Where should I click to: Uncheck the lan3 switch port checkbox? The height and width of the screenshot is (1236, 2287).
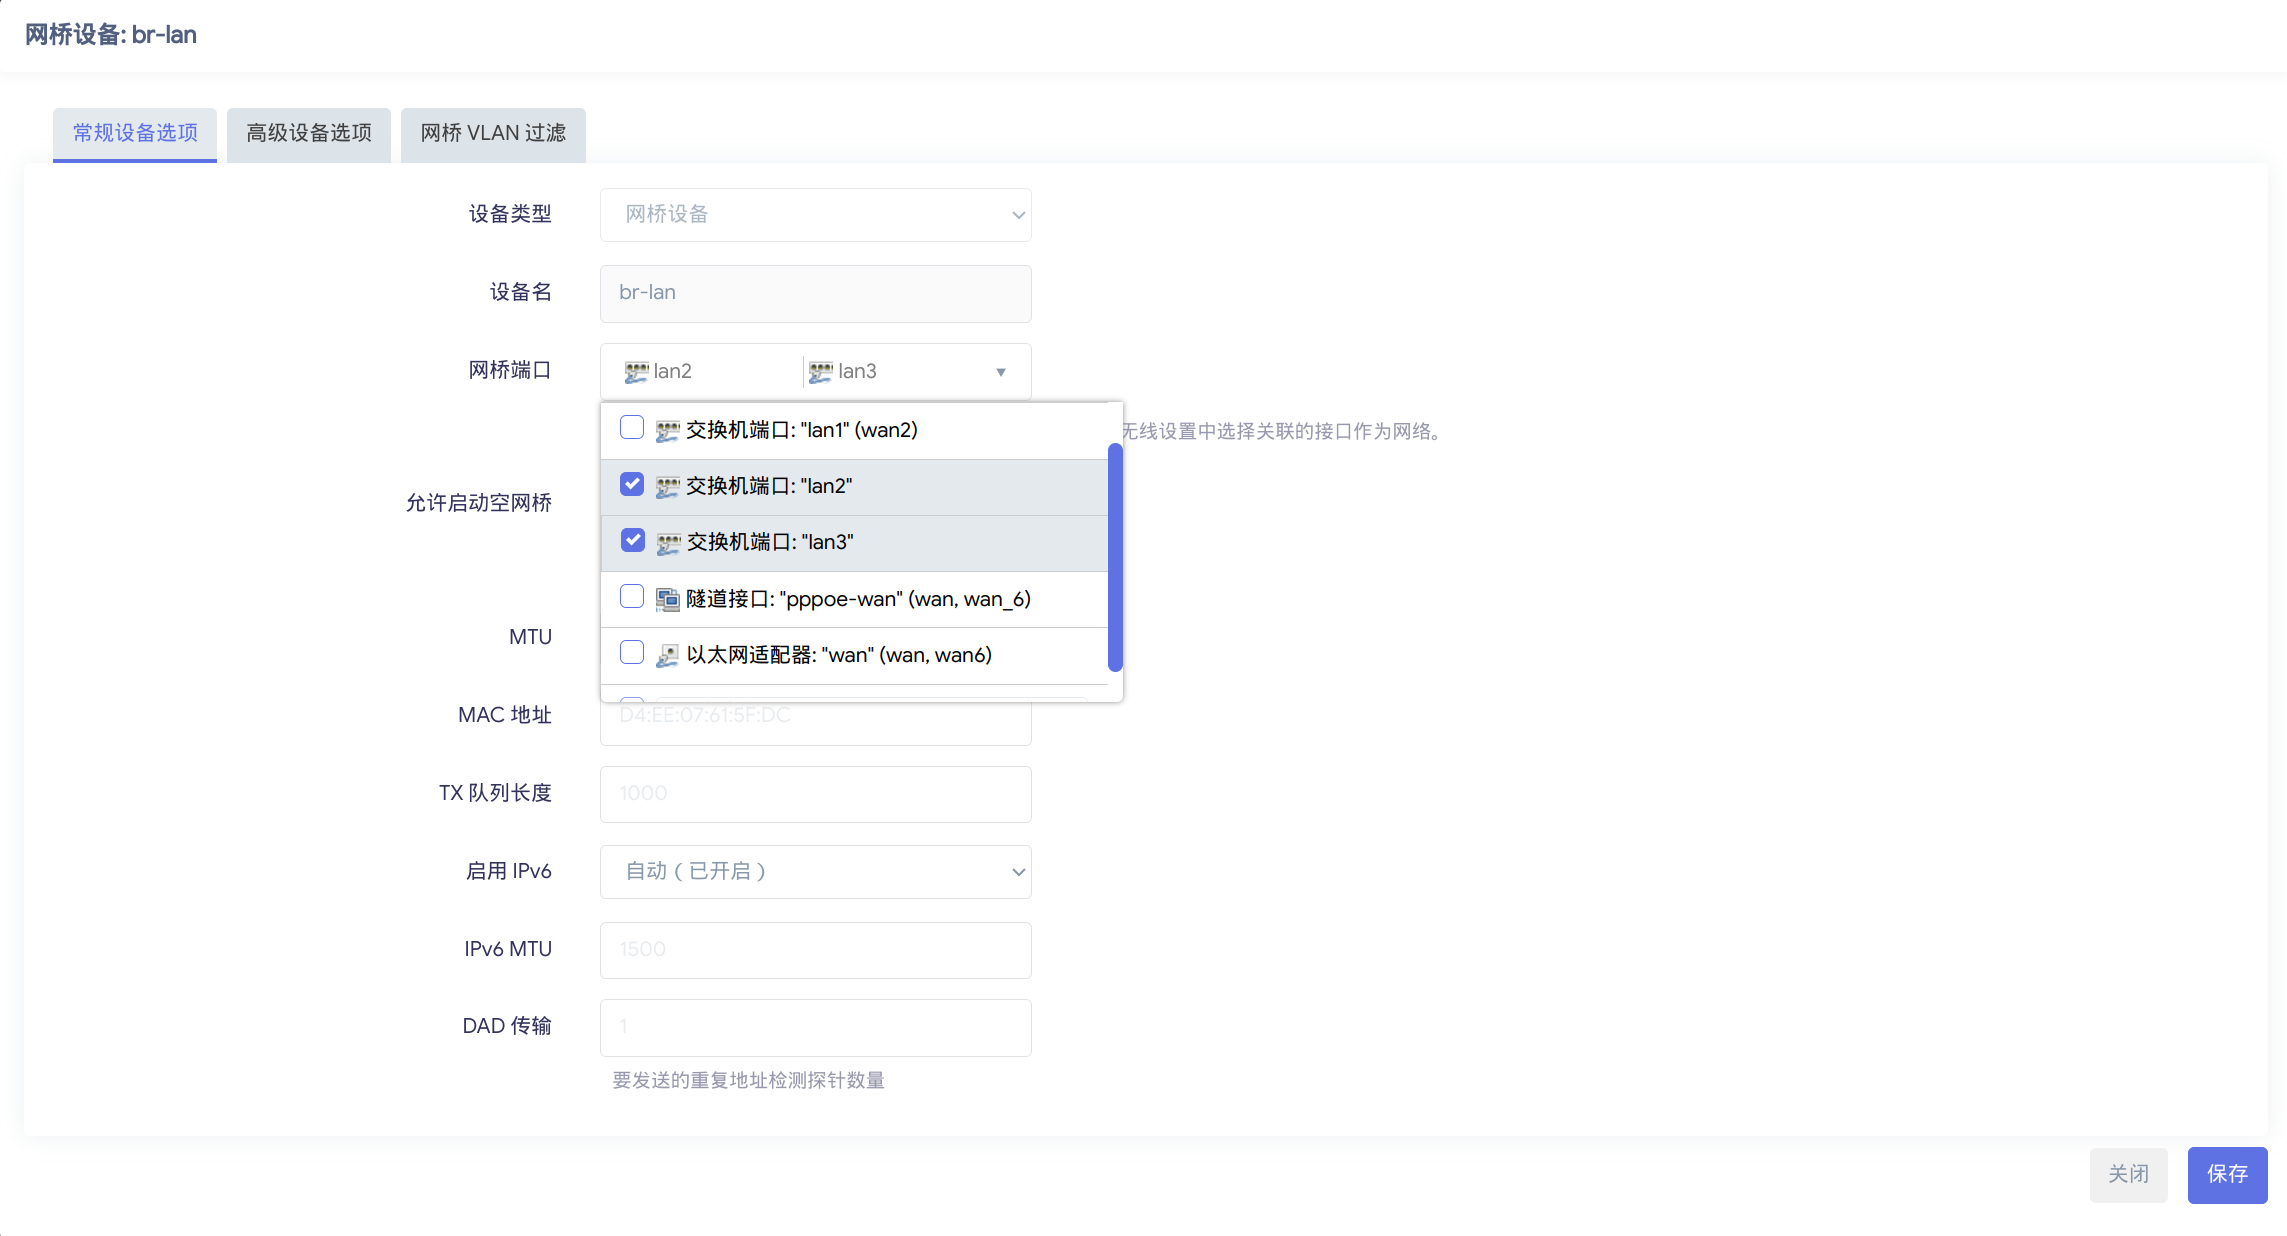pyautogui.click(x=632, y=540)
